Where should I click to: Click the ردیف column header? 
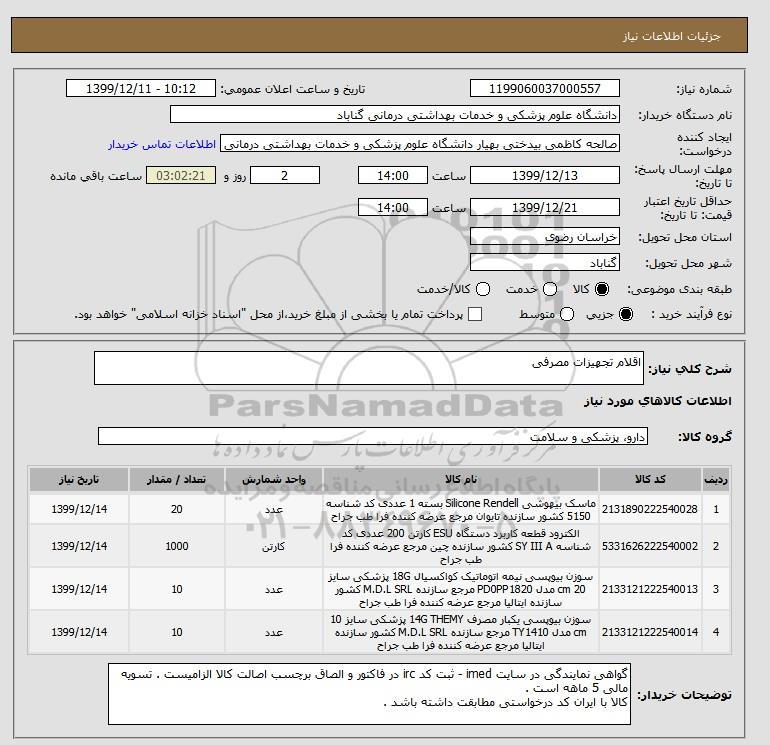pyautogui.click(x=716, y=479)
